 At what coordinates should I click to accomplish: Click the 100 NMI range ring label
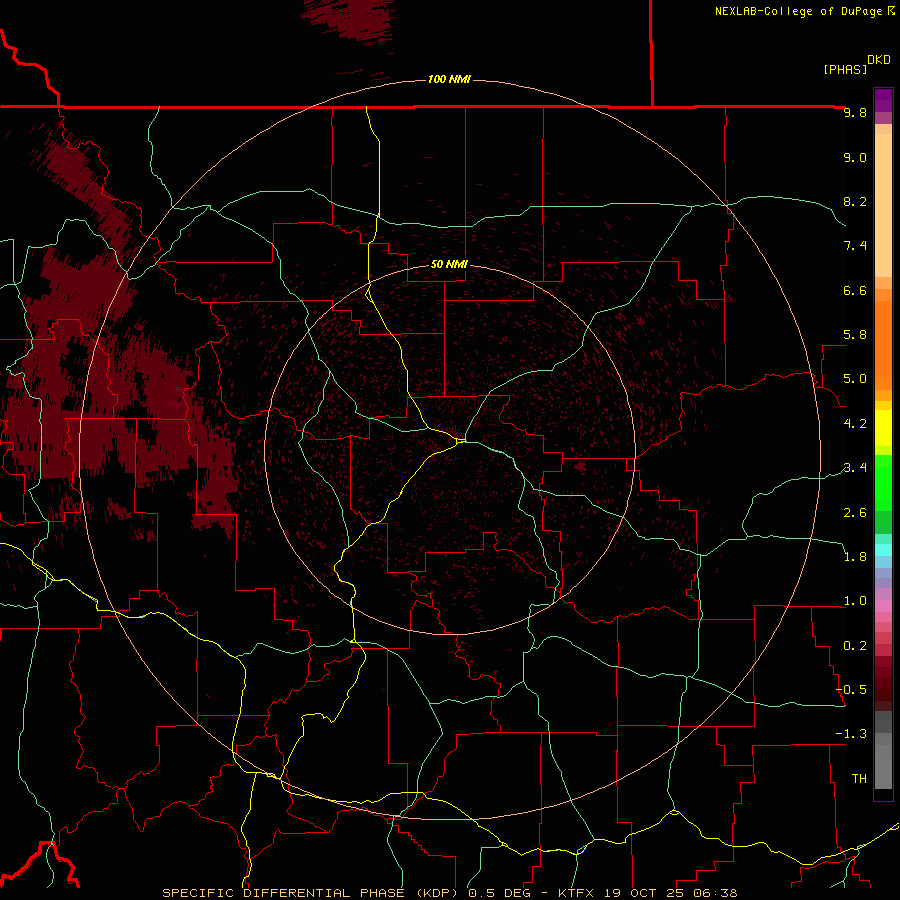pos(449,79)
